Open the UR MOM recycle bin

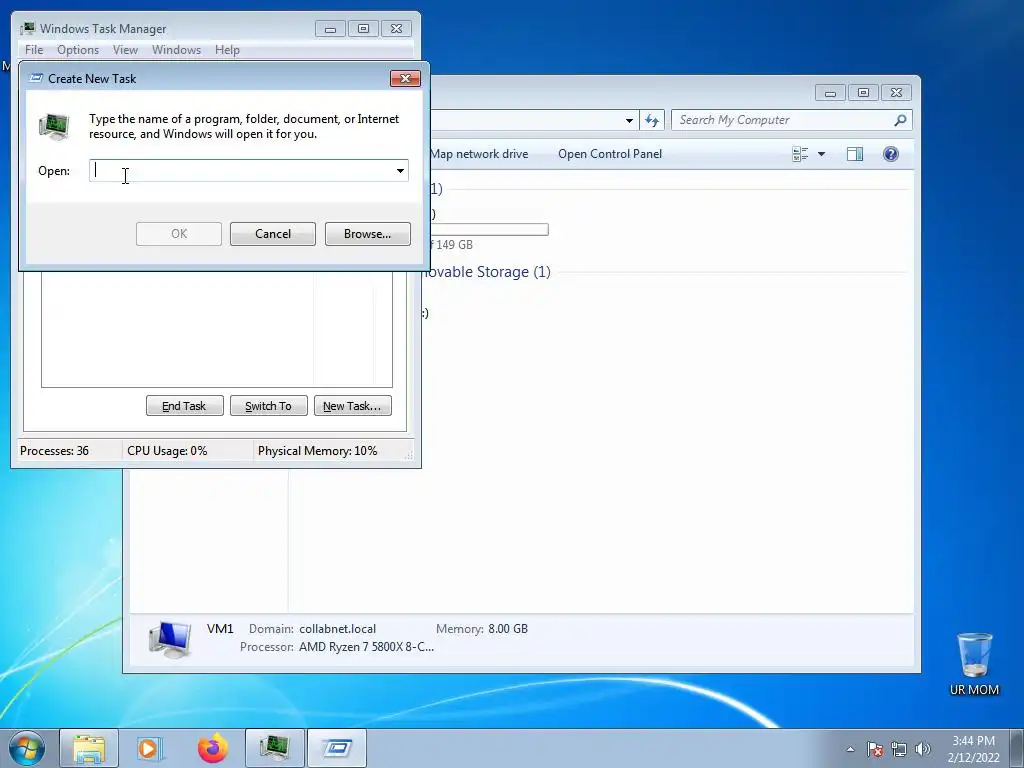(x=974, y=664)
